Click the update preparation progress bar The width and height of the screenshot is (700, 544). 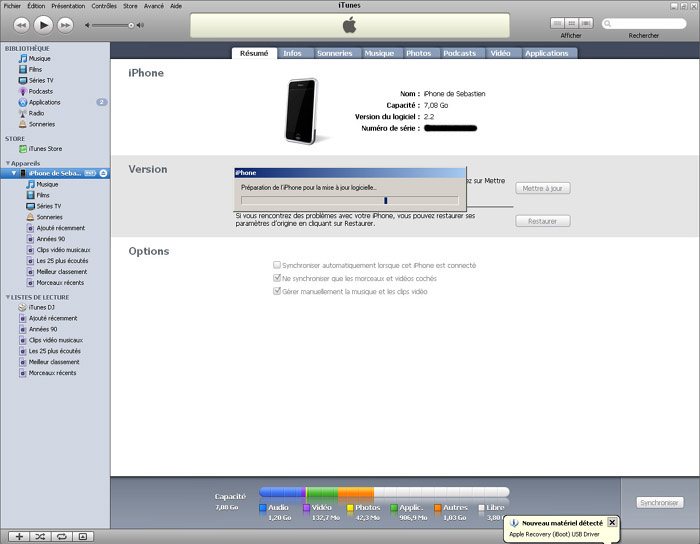tap(350, 200)
